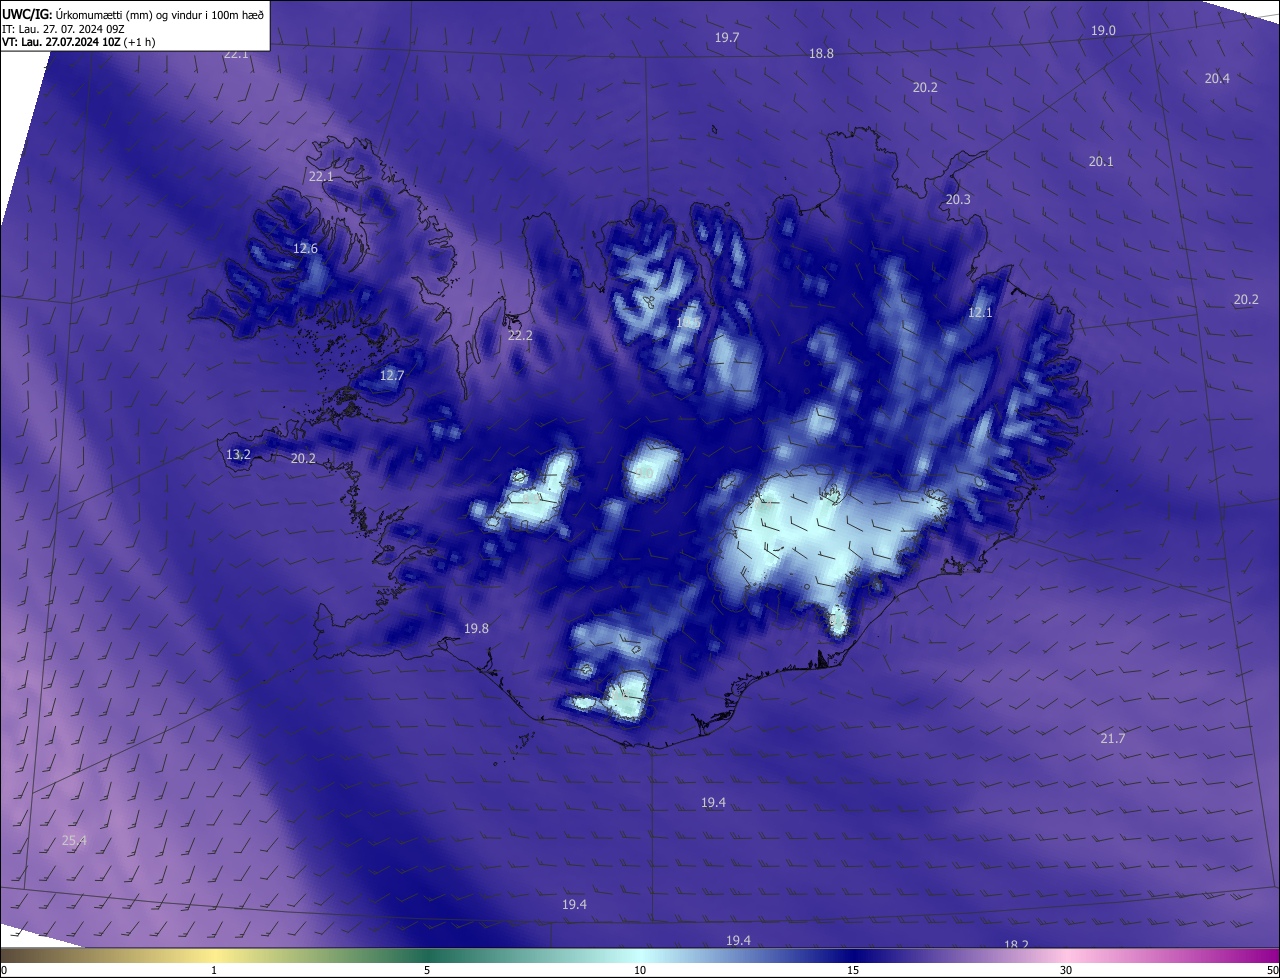Click the 20.2 label right of the 13.2 value
Screen dimensions: 1280x978
(x=303, y=459)
